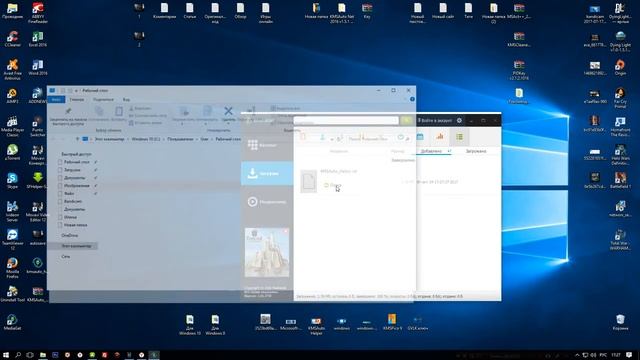This screenshot has width=640, height=360.
Task: Click the Windows Start button
Action: 6,355
